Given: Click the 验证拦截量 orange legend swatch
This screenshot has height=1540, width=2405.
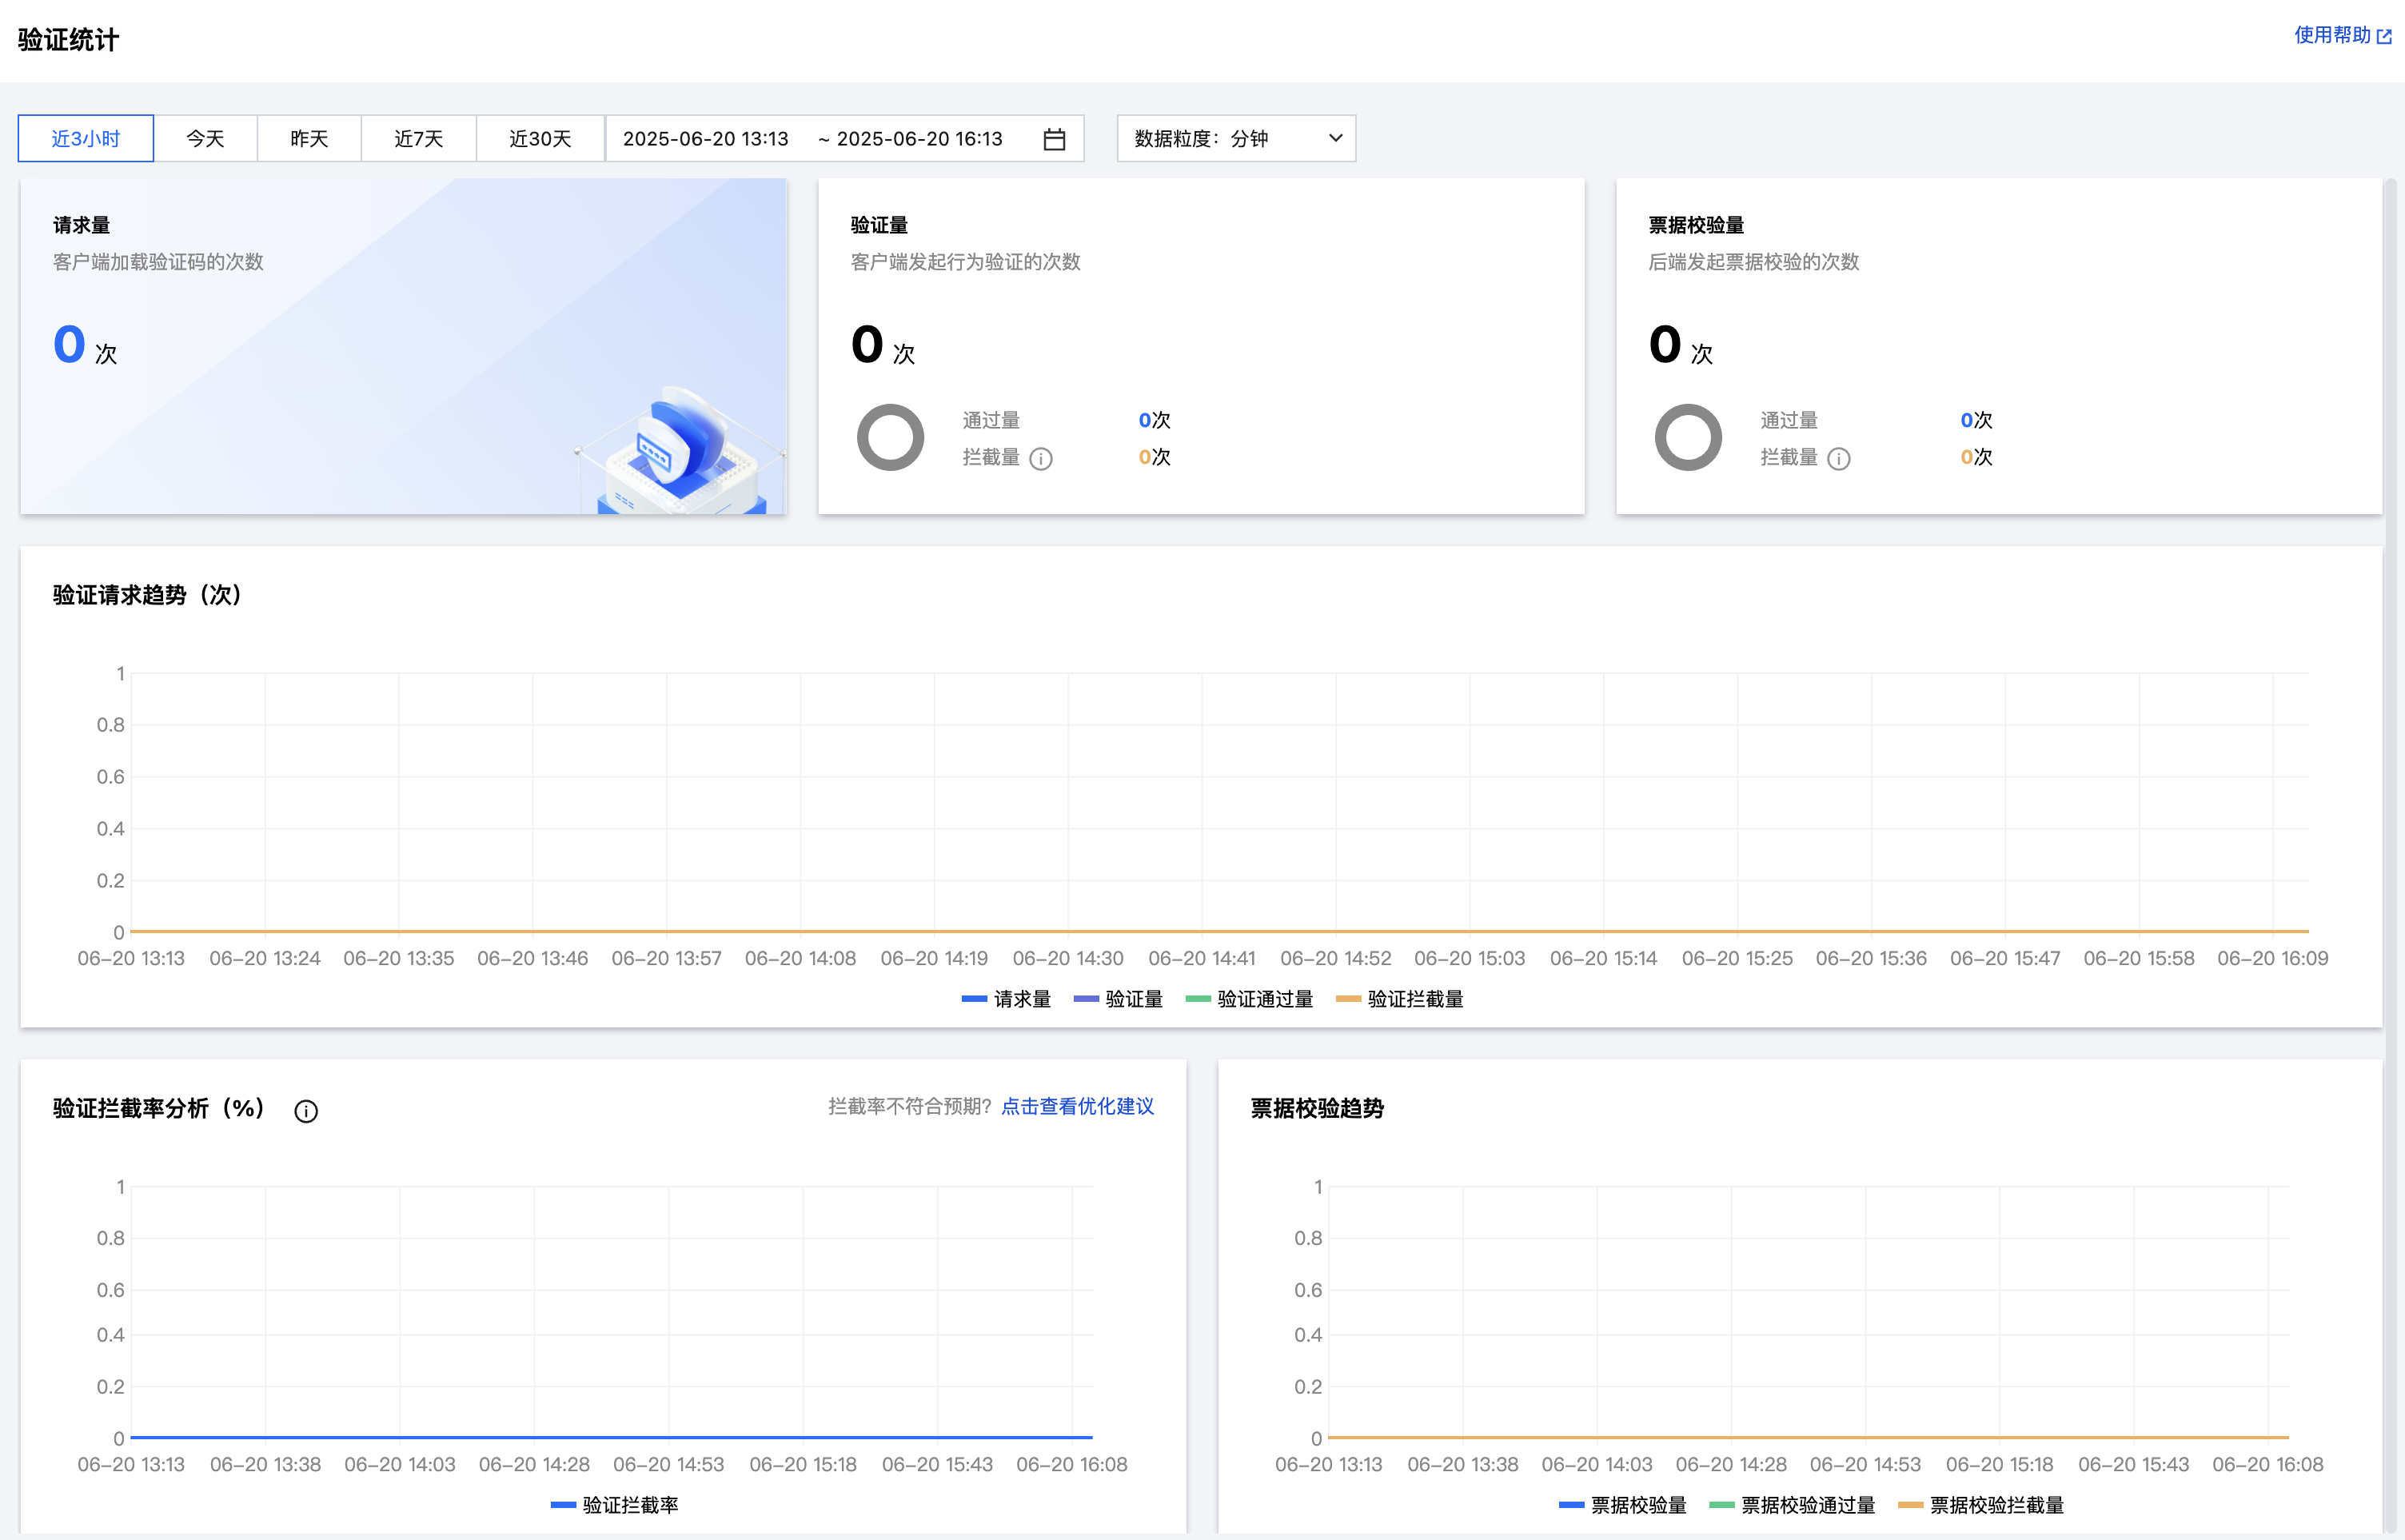Looking at the screenshot, I should tap(1348, 999).
